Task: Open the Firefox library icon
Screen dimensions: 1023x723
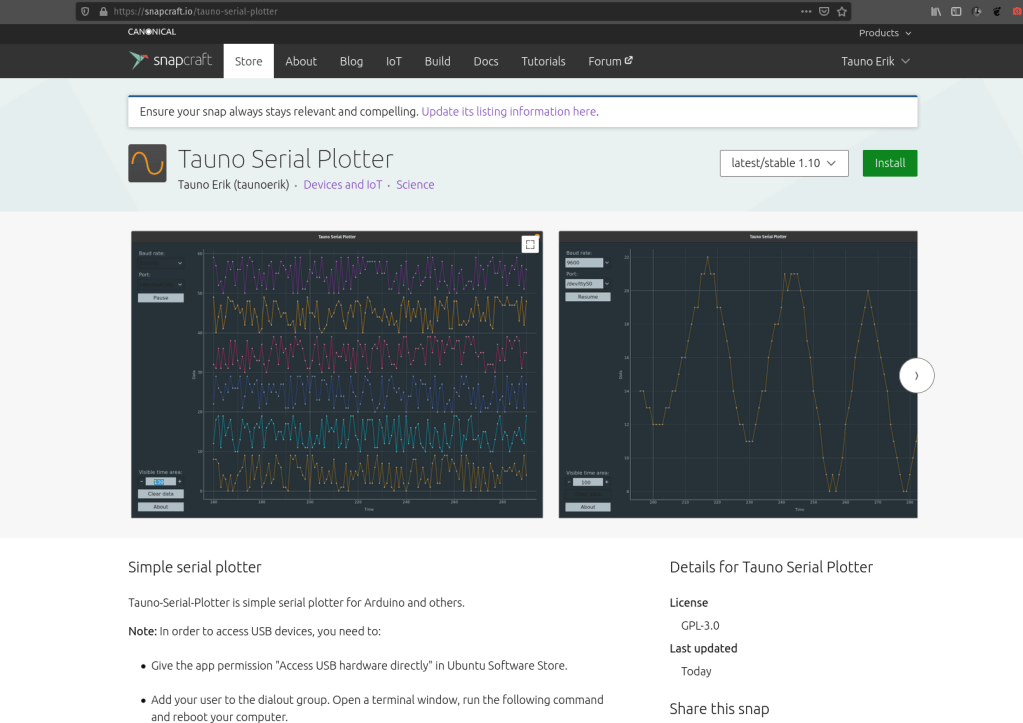Action: (936, 11)
